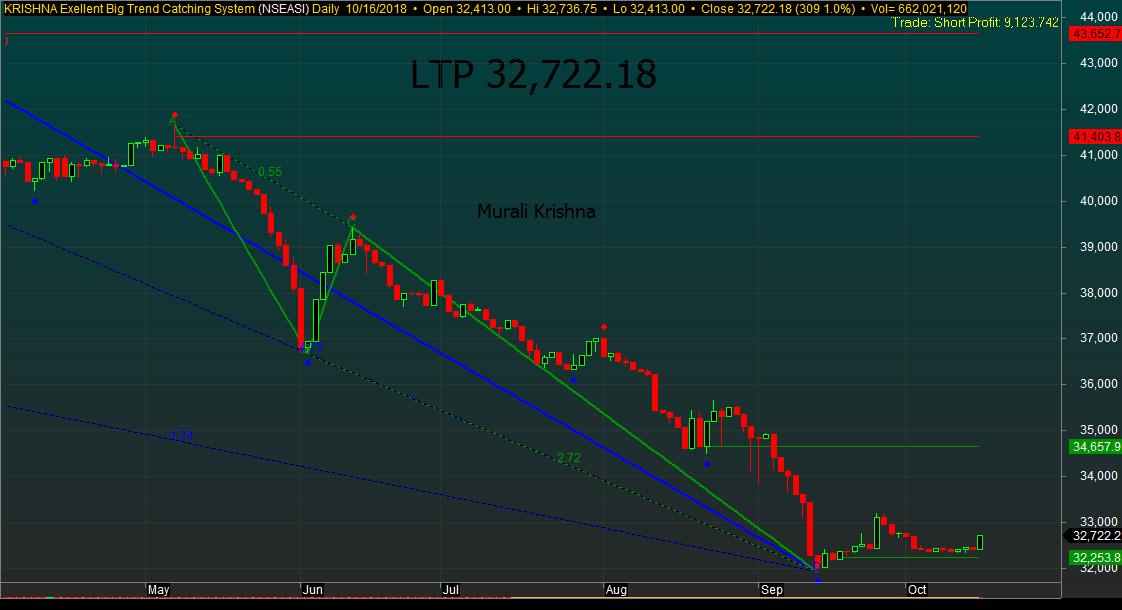Image resolution: width=1122 pixels, height=610 pixels.
Task: Click the large 'LTP 32,722.18' text
Action: coord(533,74)
